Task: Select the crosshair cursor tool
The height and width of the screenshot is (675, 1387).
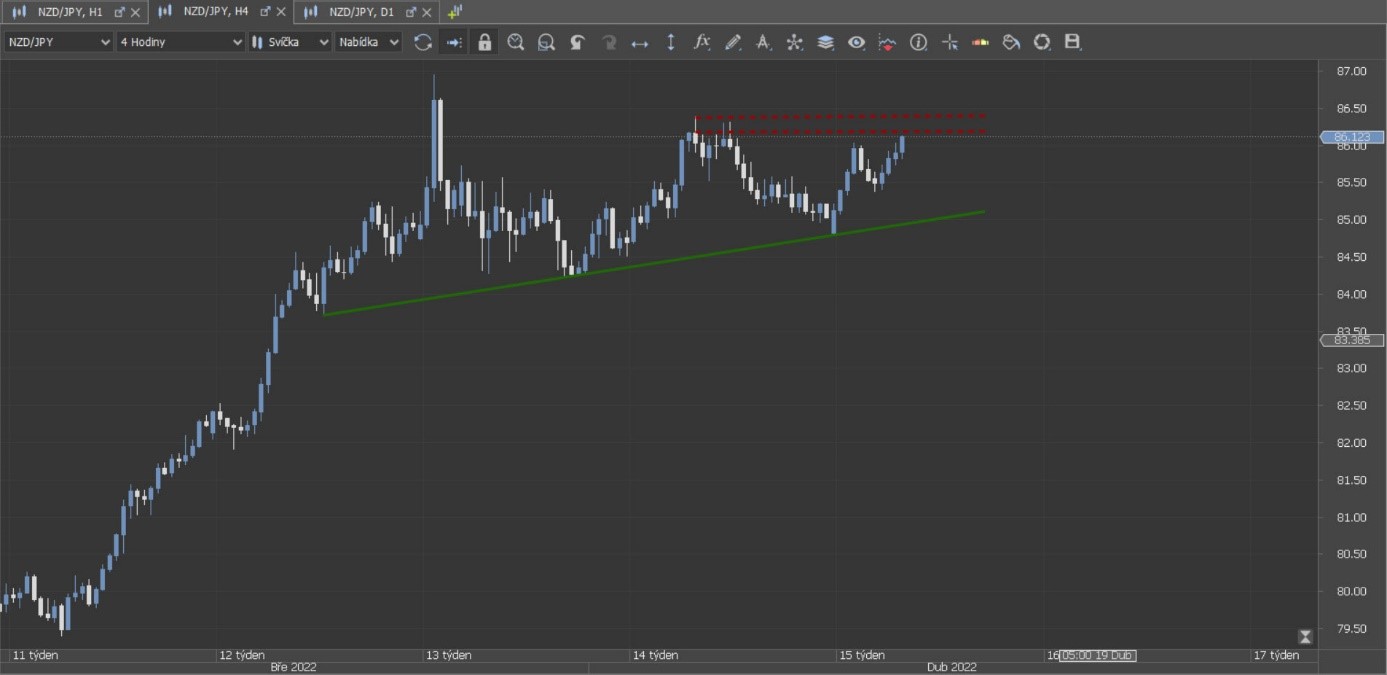Action: [949, 42]
